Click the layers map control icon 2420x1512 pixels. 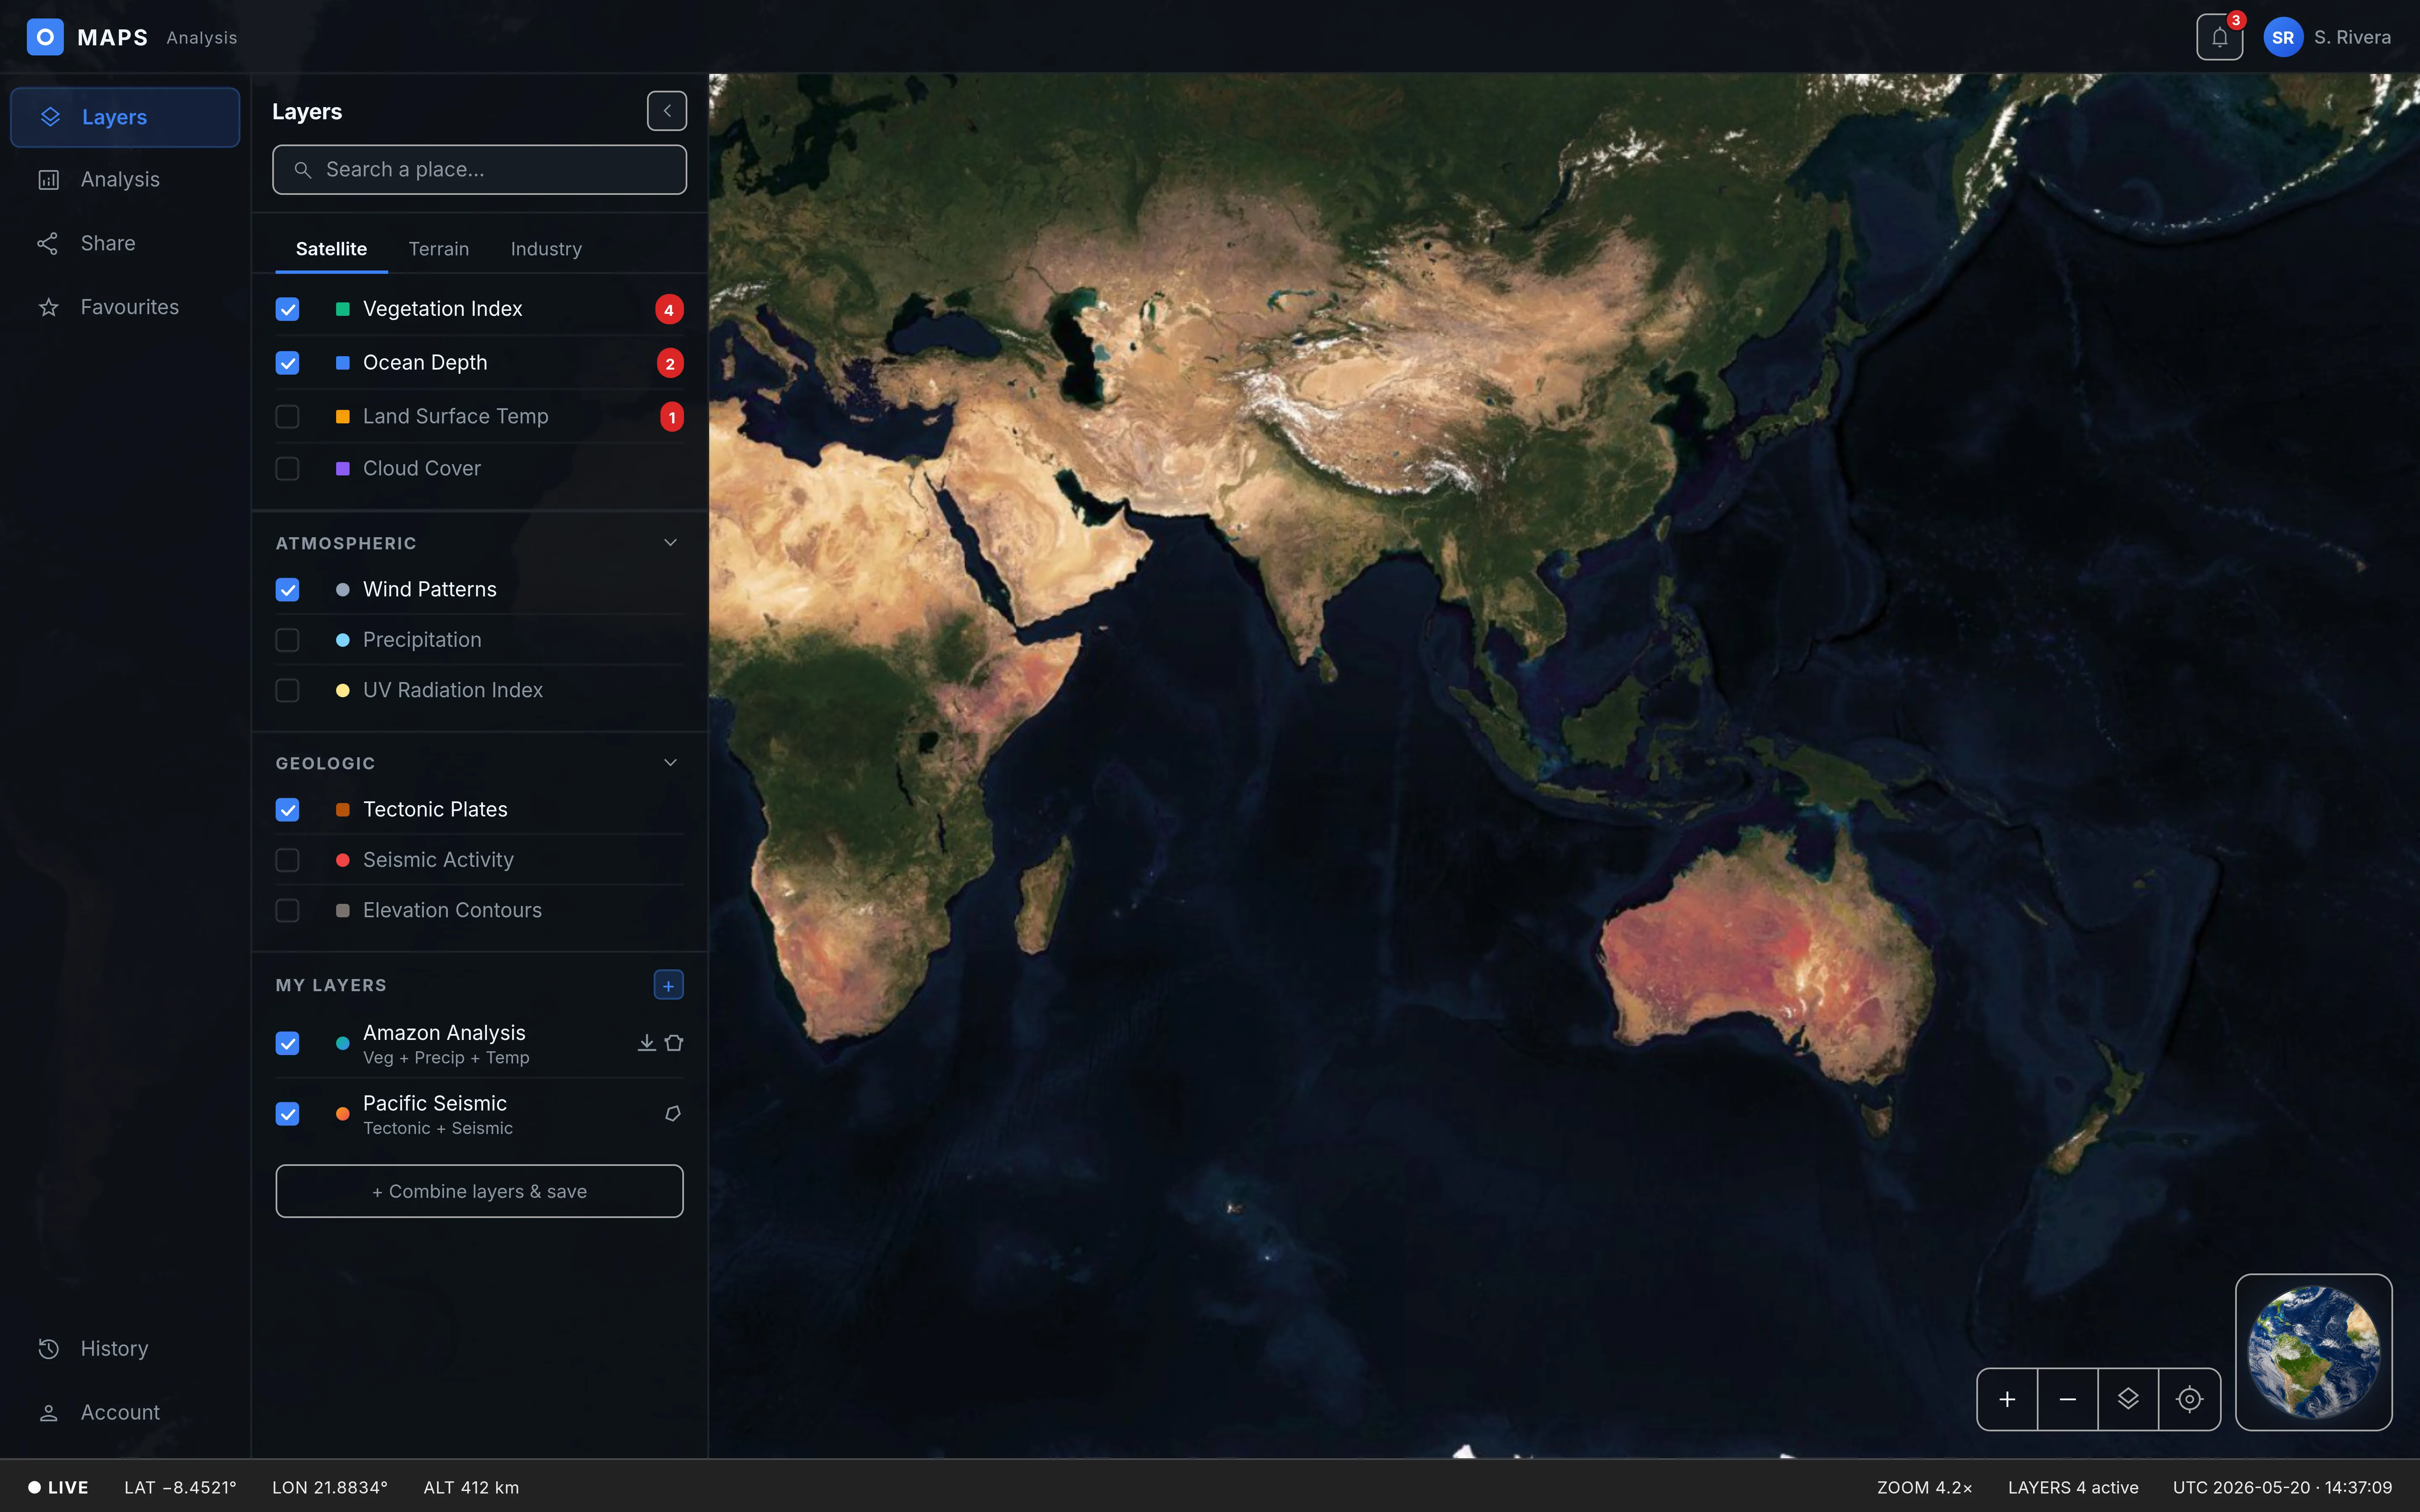click(x=2128, y=1399)
